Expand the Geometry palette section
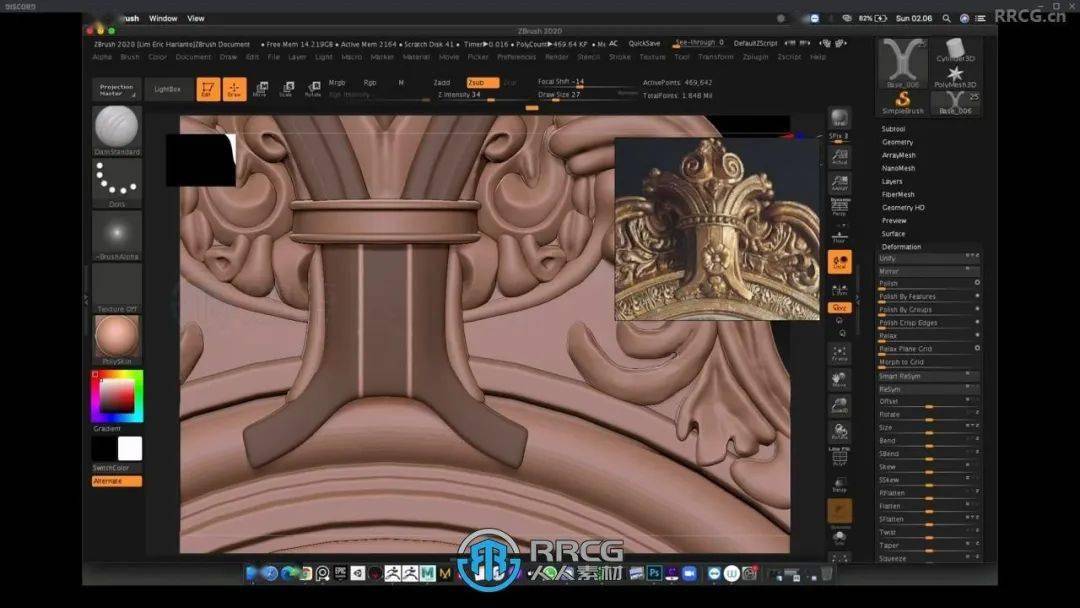The image size is (1080, 608). click(897, 142)
